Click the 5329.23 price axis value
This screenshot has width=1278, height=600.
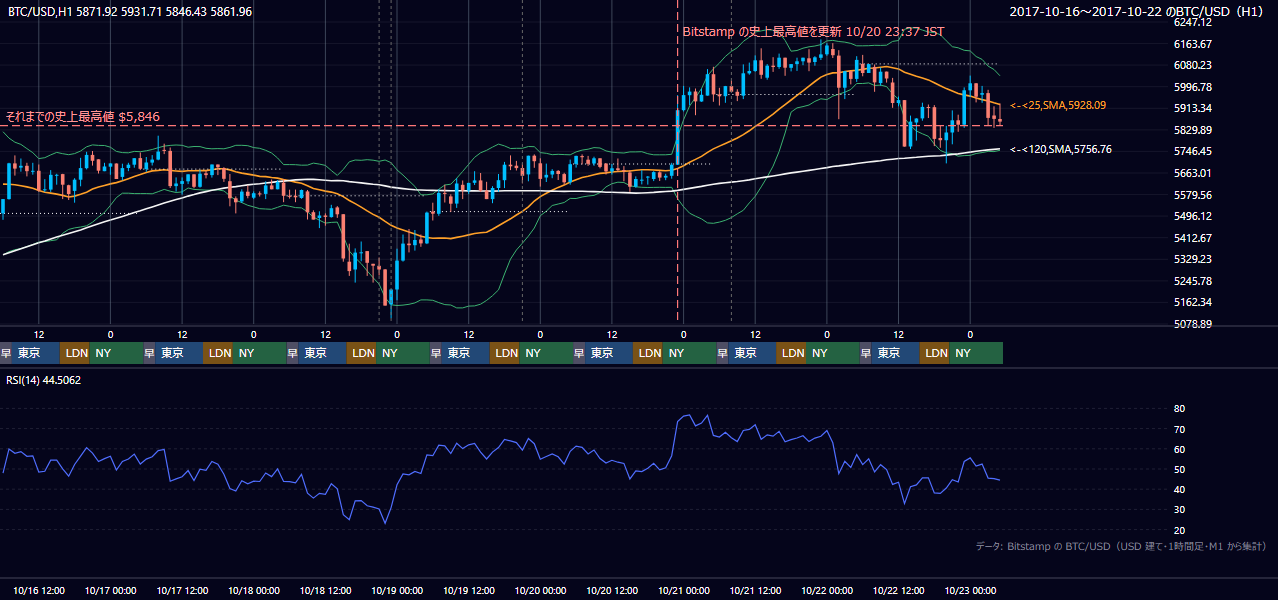tap(1193, 259)
